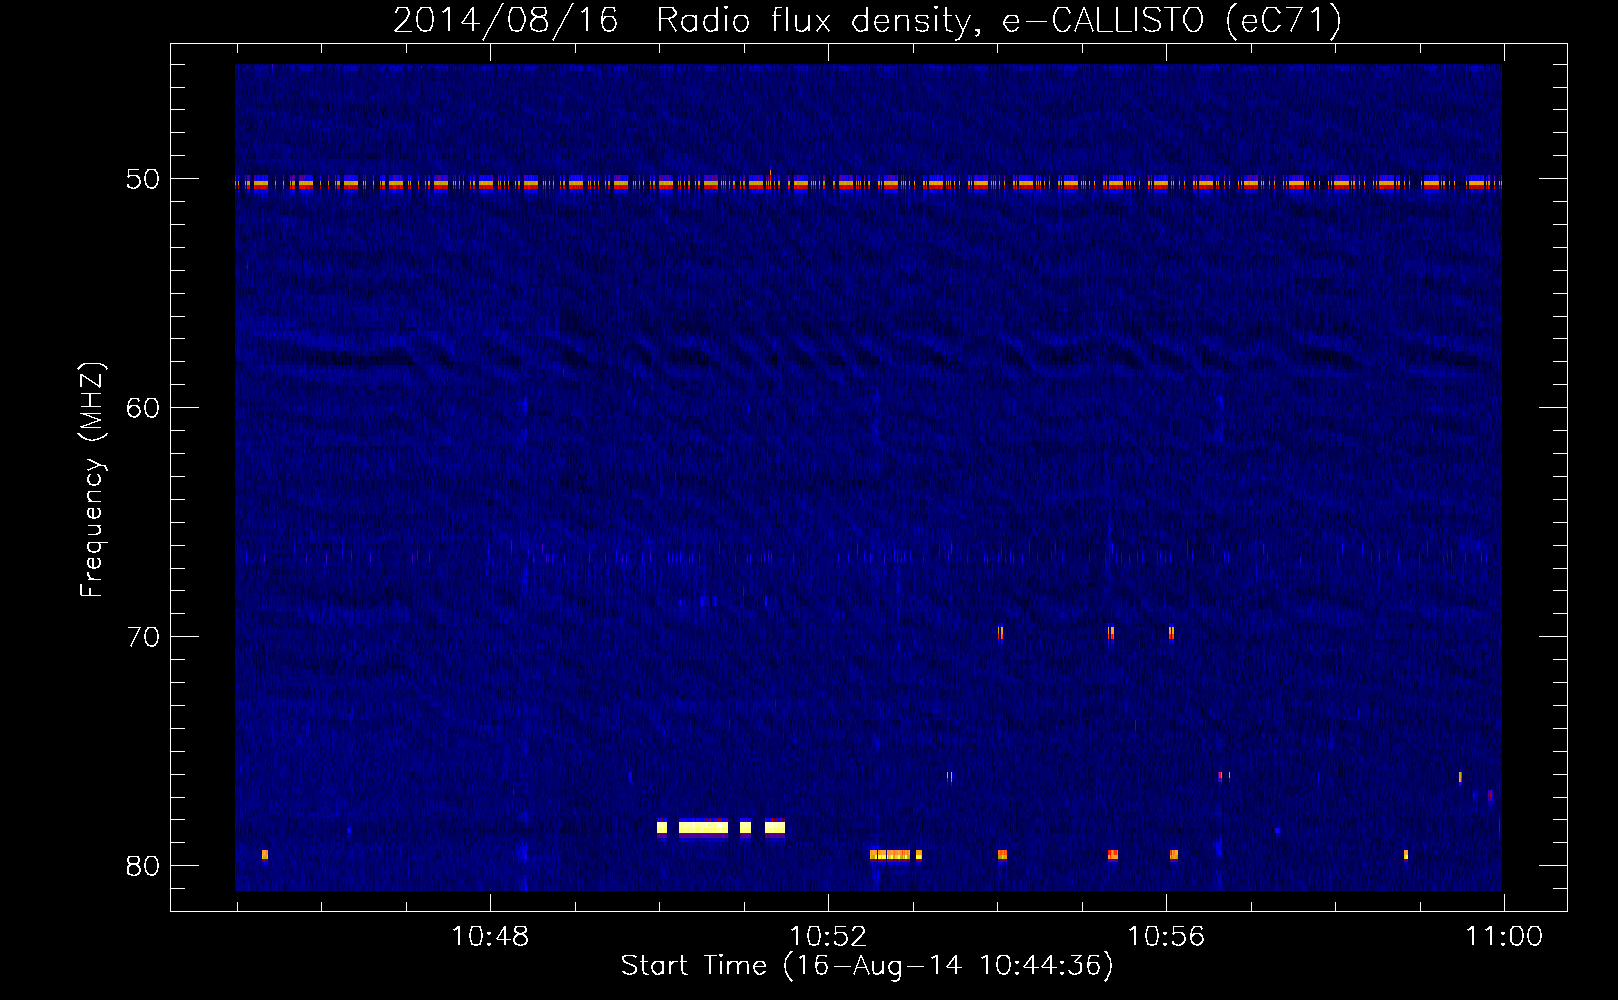Click the '10:56' time tick label

click(1166, 937)
